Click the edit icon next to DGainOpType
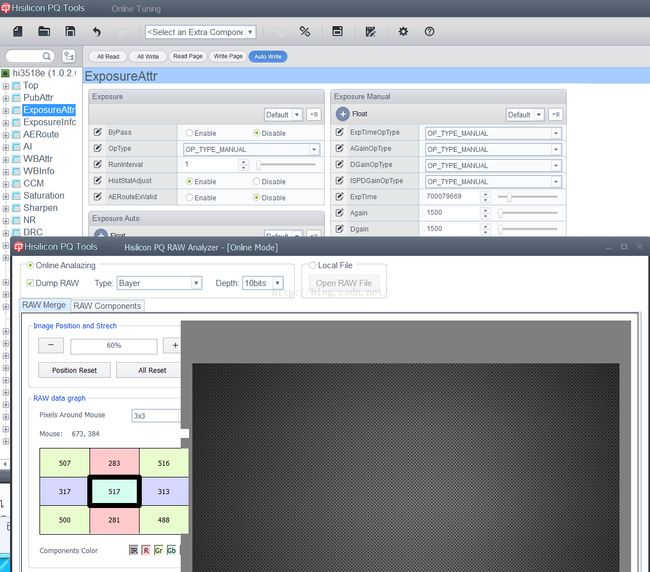The height and width of the screenshot is (572, 650). coord(339,165)
